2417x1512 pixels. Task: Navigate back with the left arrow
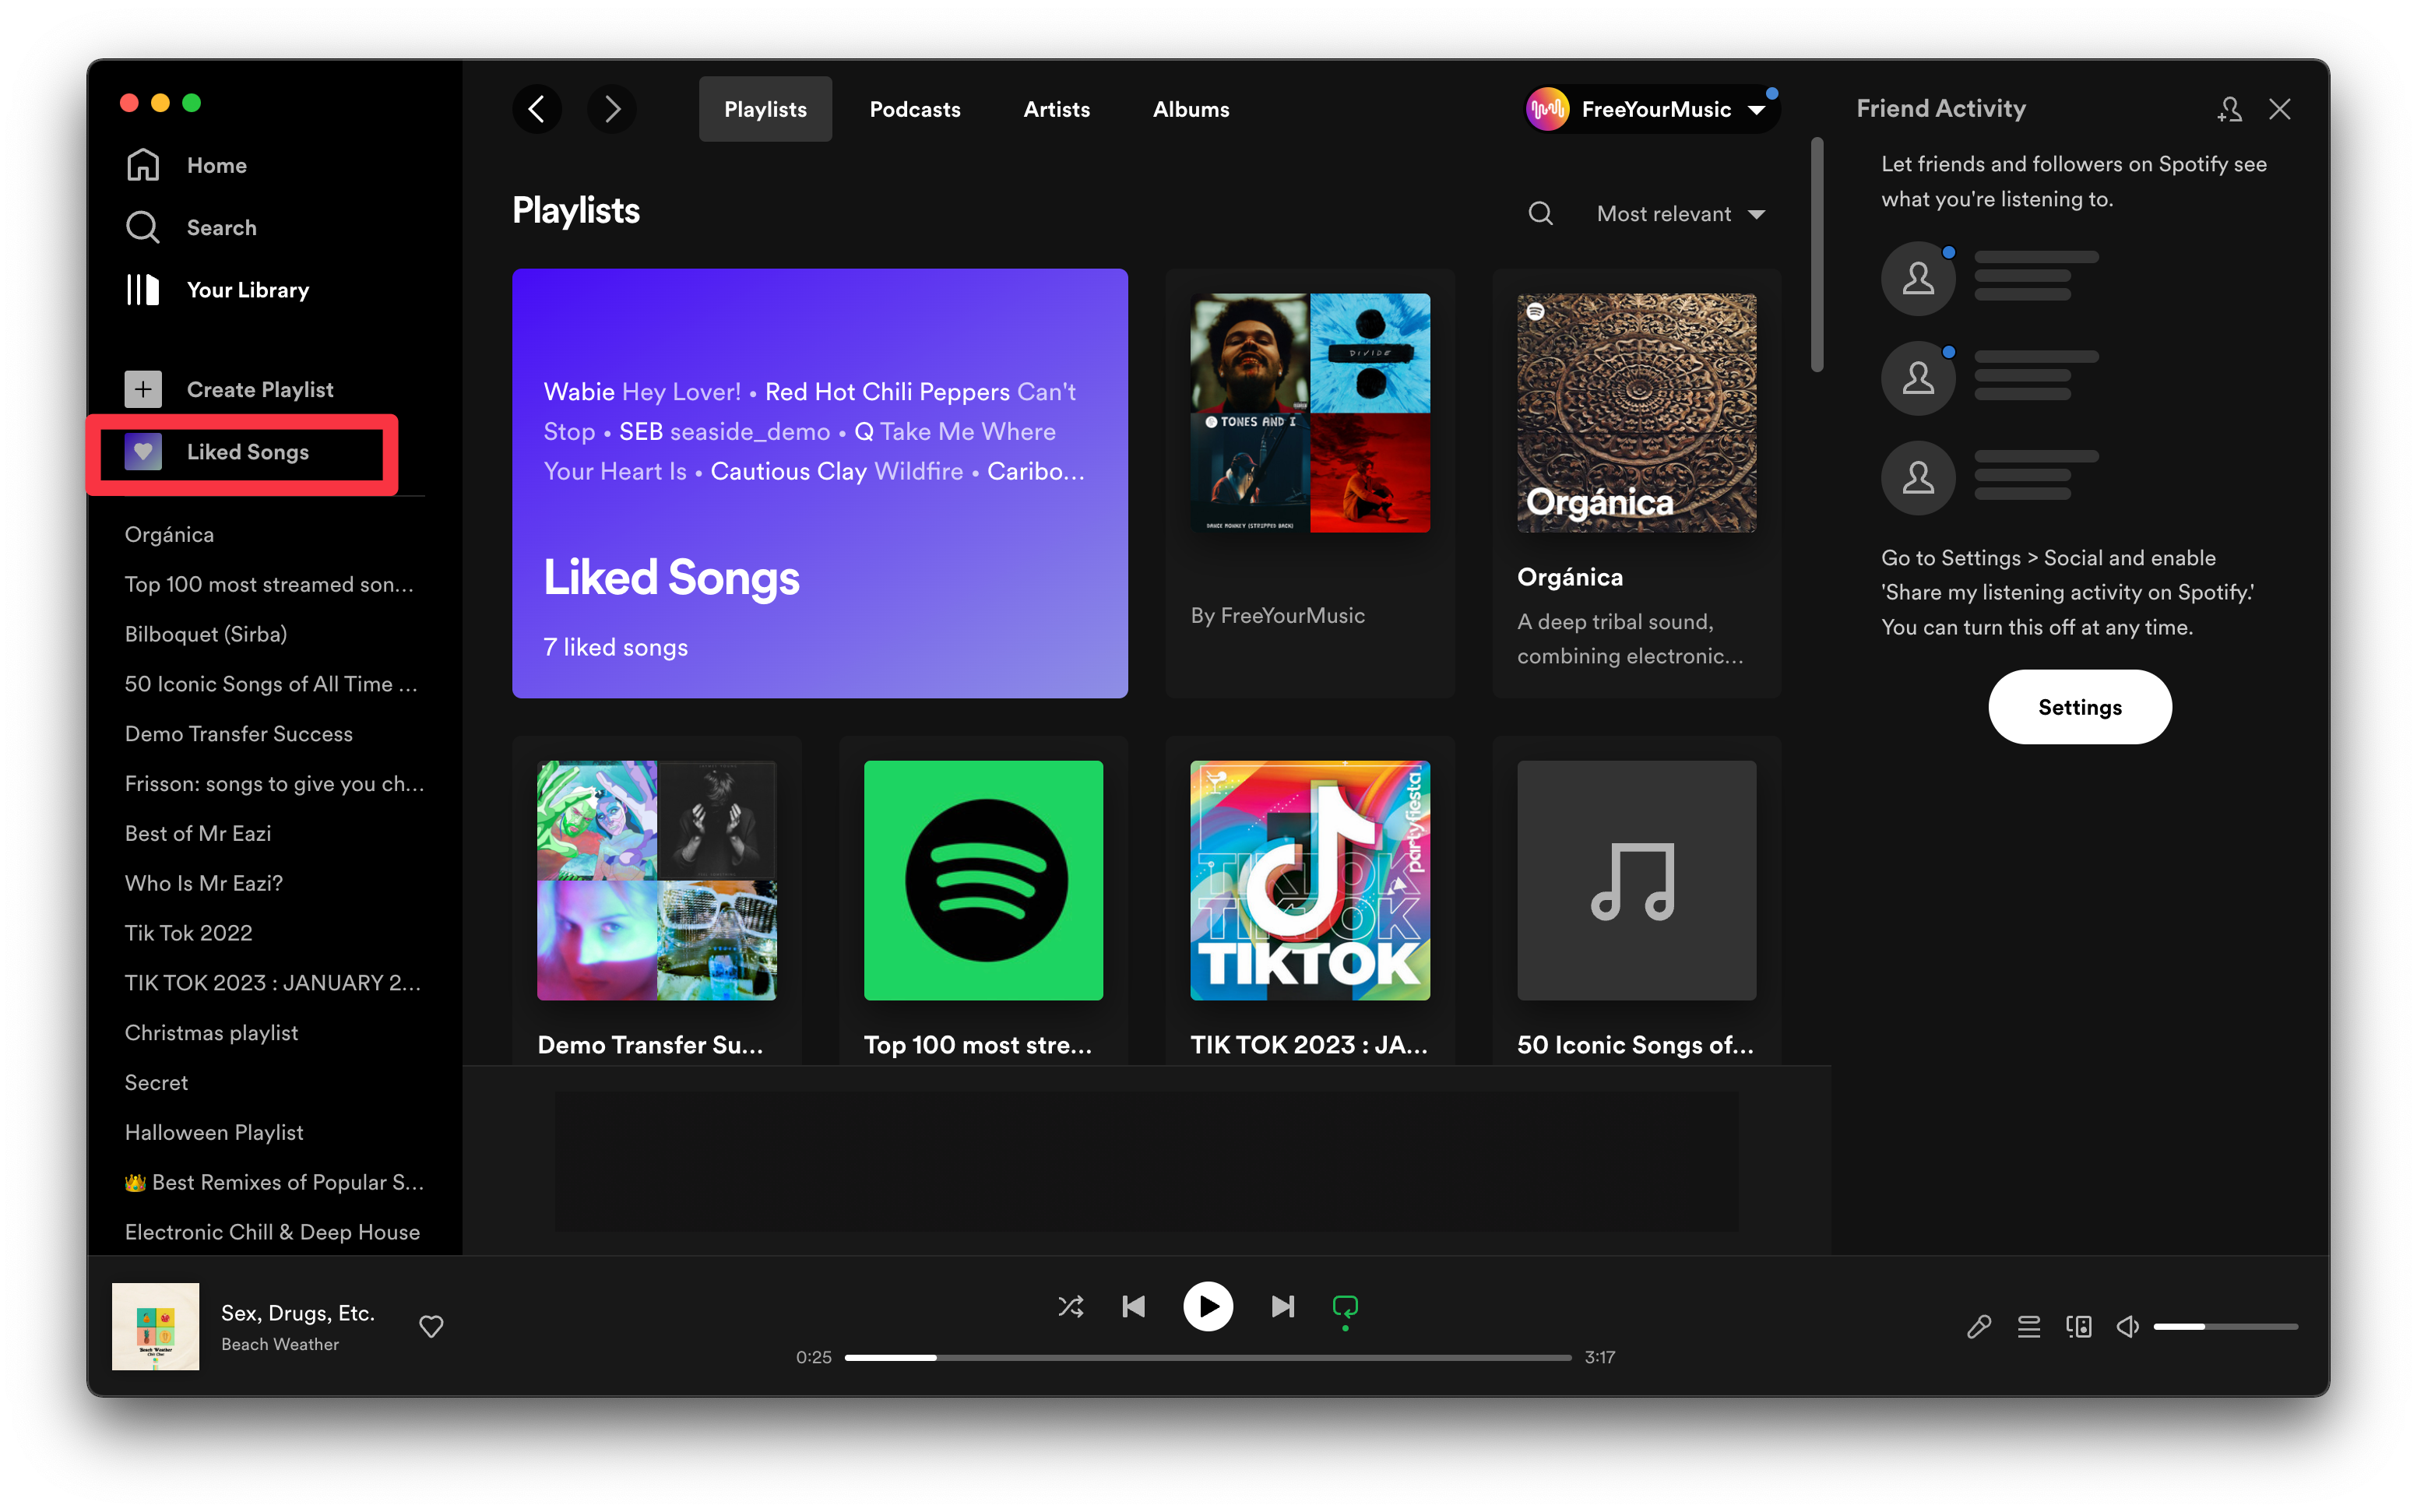point(537,109)
